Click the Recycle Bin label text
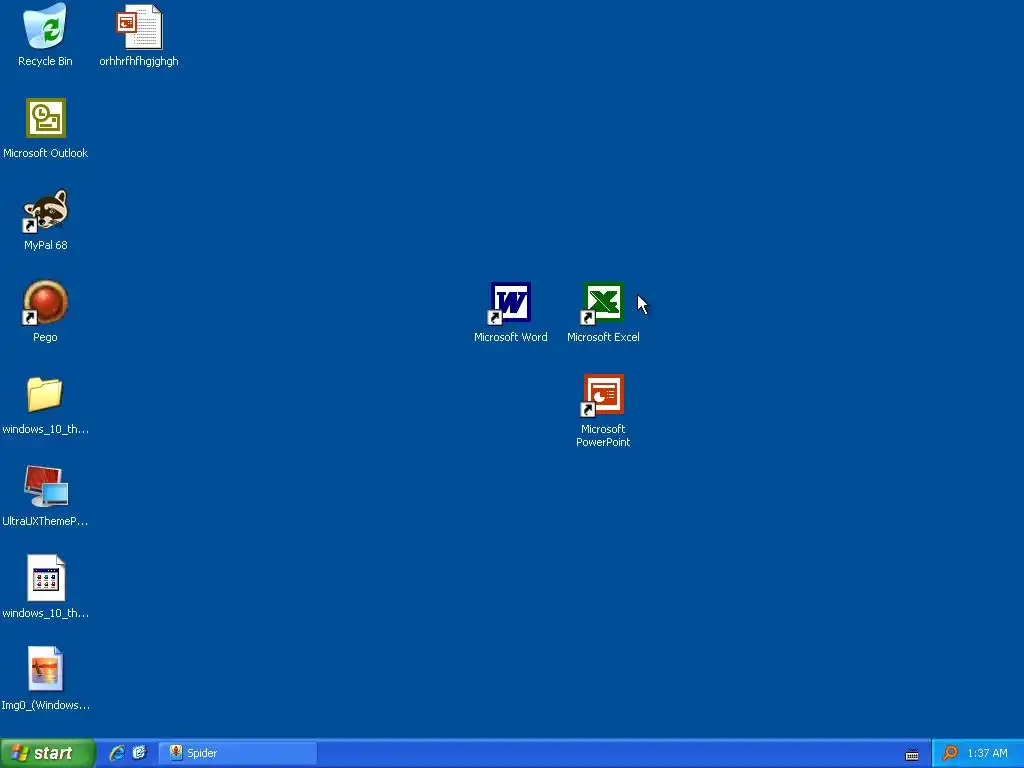 coord(45,61)
